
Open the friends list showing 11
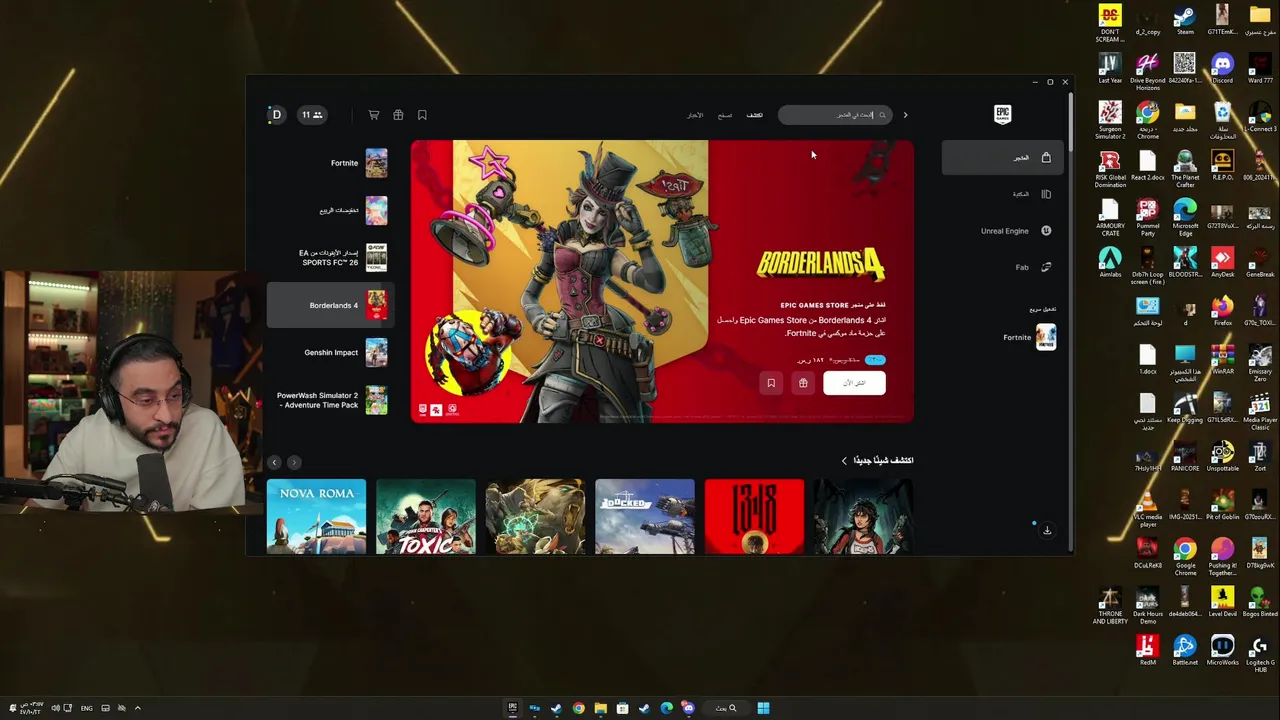312,115
